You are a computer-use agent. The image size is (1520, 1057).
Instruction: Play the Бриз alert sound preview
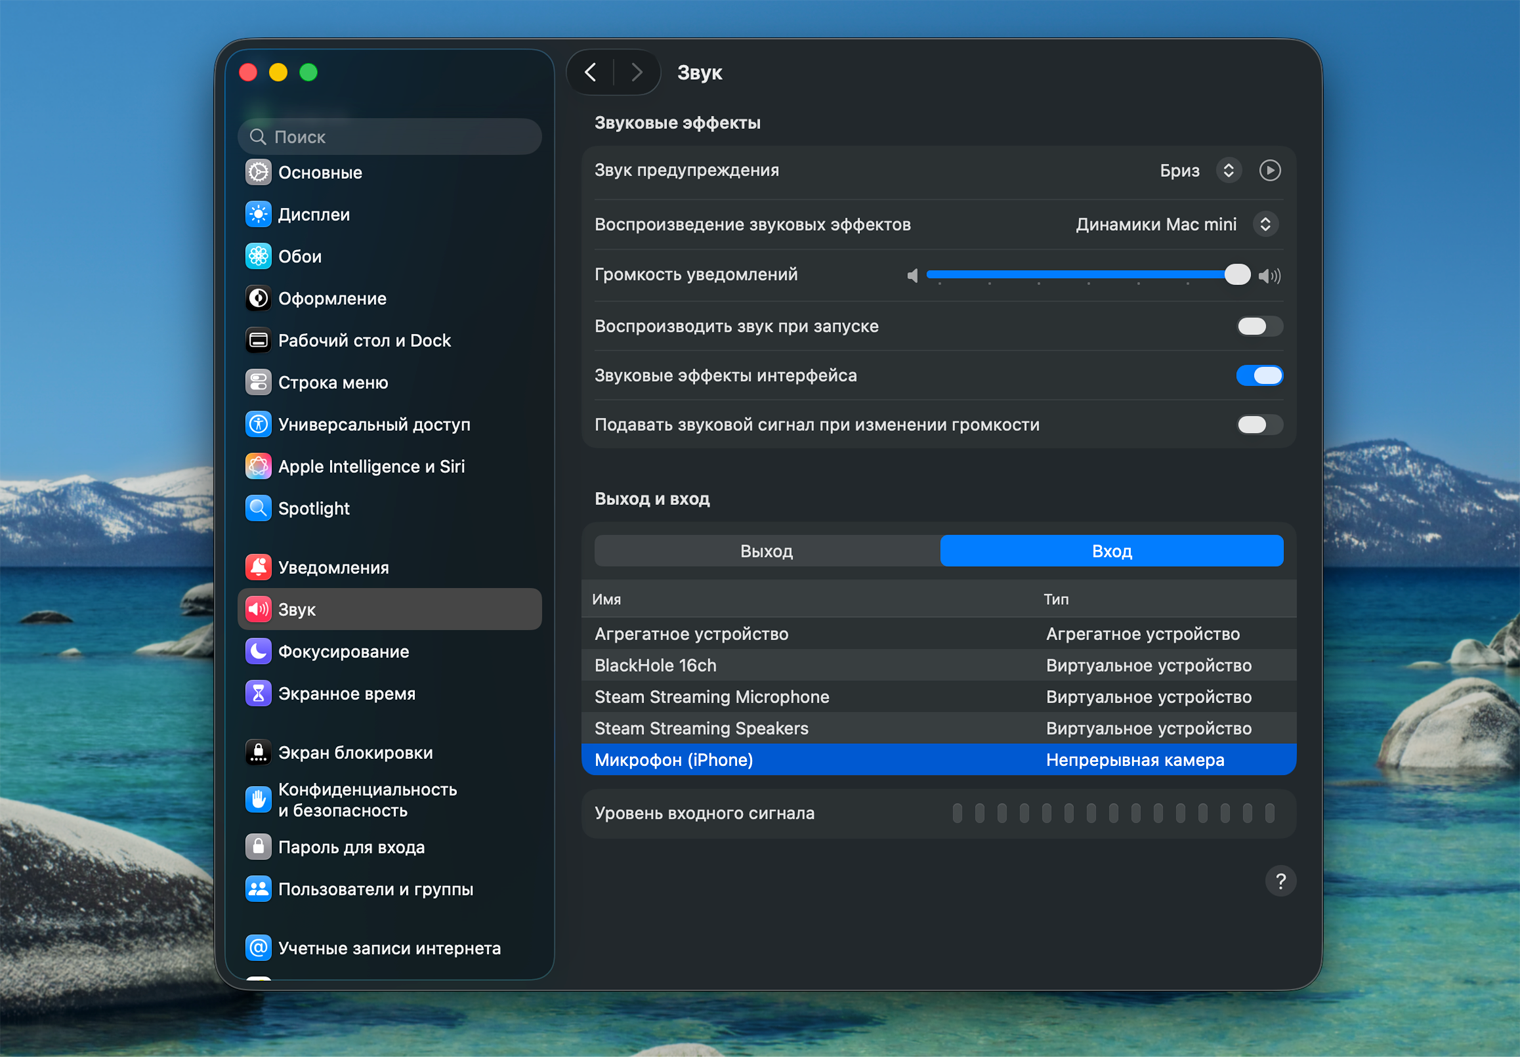coord(1270,170)
